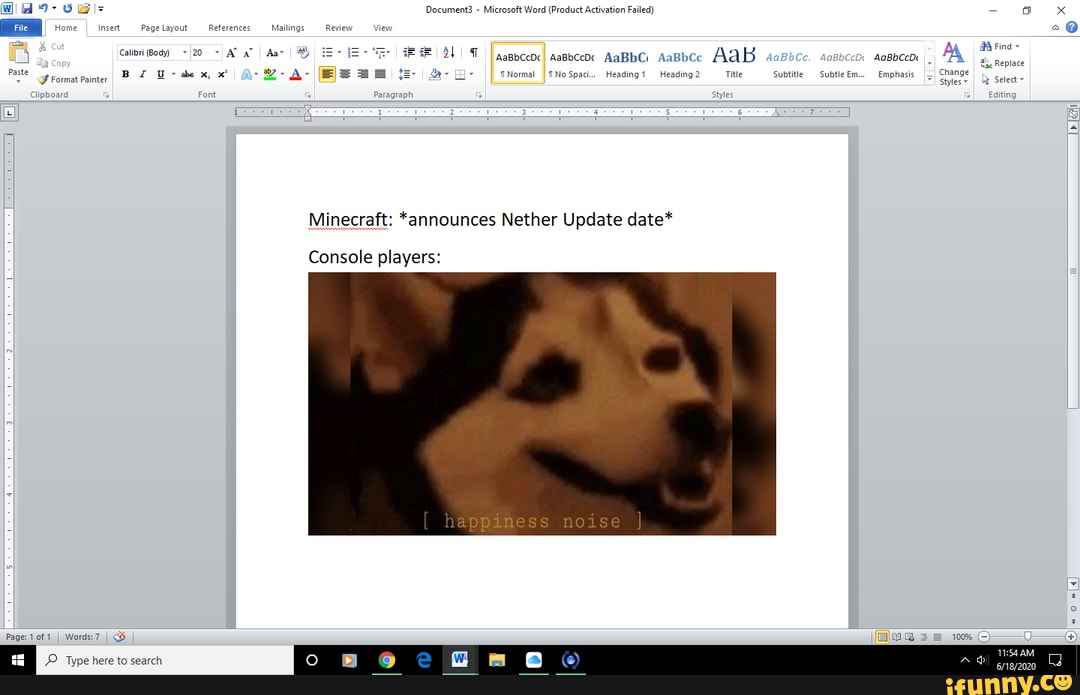Toggle Bold formatting

coord(125,74)
